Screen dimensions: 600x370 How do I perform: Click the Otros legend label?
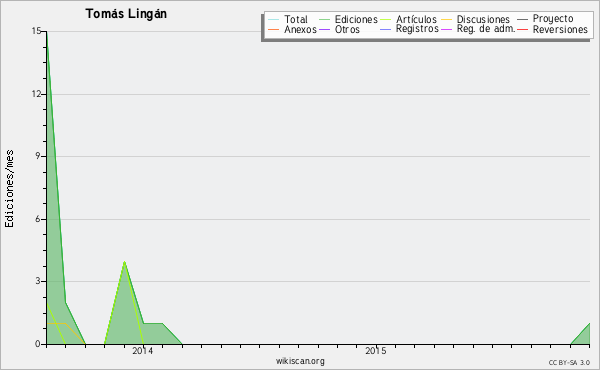347,29
